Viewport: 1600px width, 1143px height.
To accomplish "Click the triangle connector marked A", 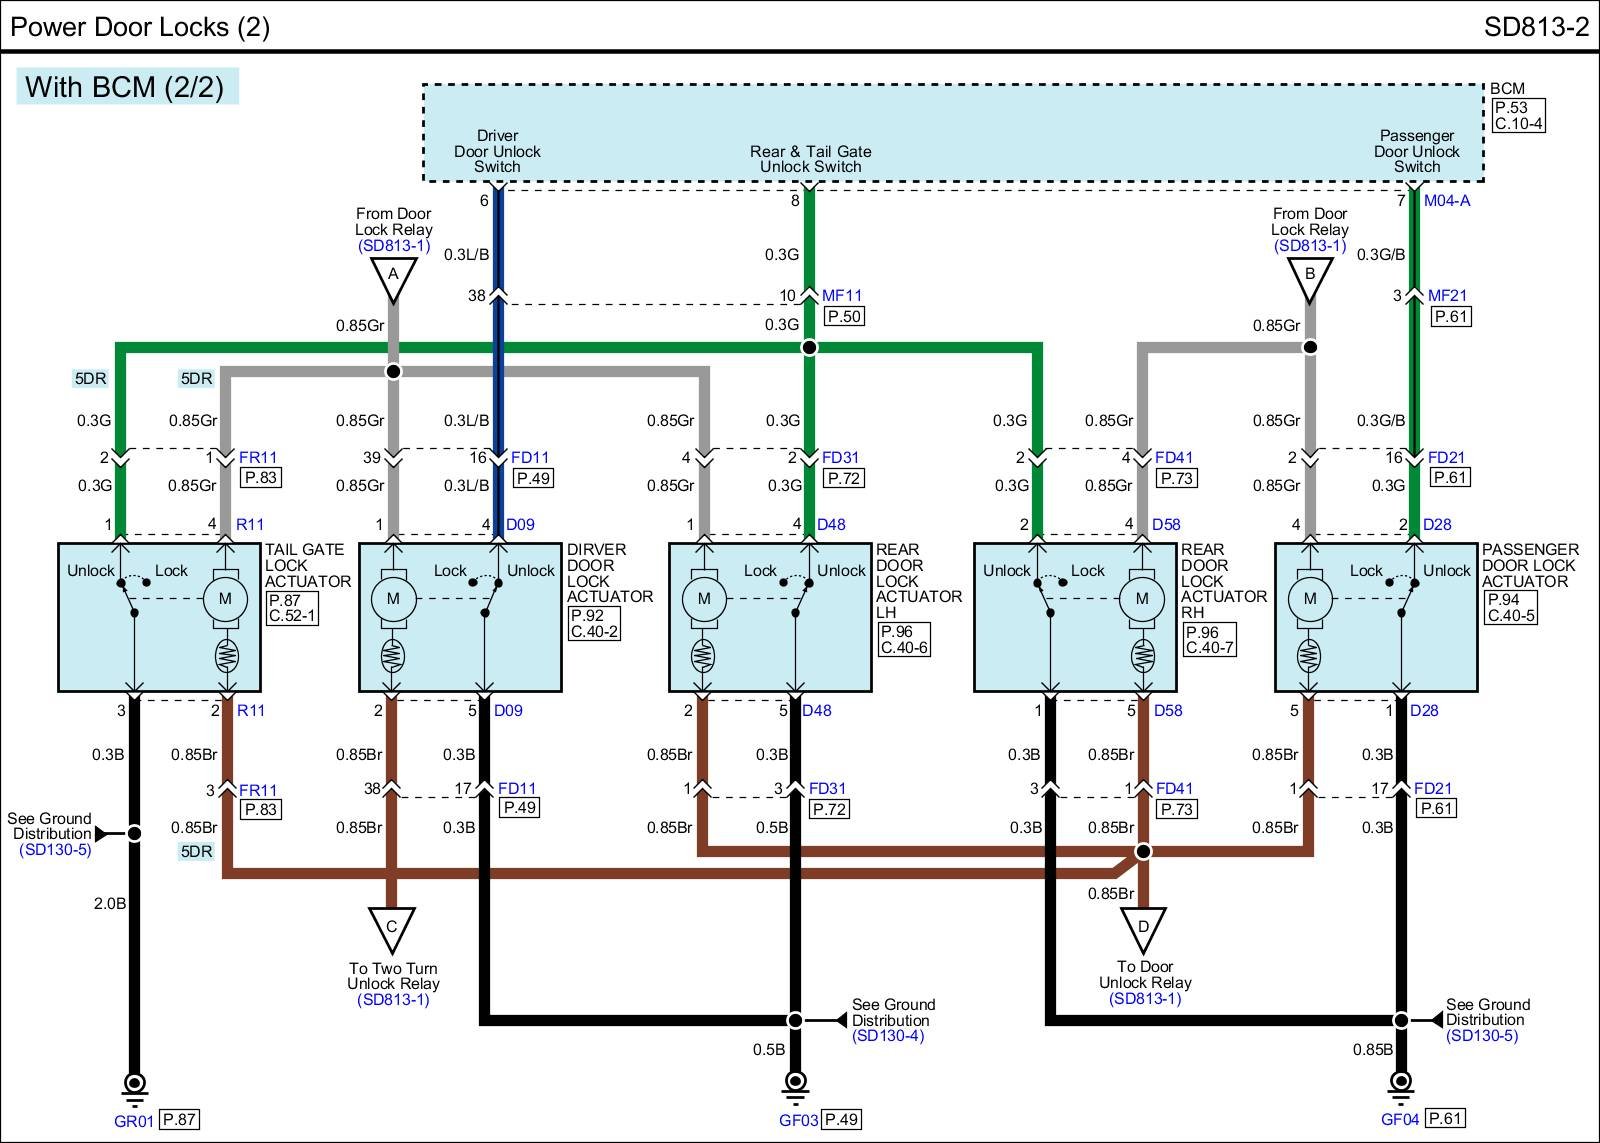I will [393, 277].
